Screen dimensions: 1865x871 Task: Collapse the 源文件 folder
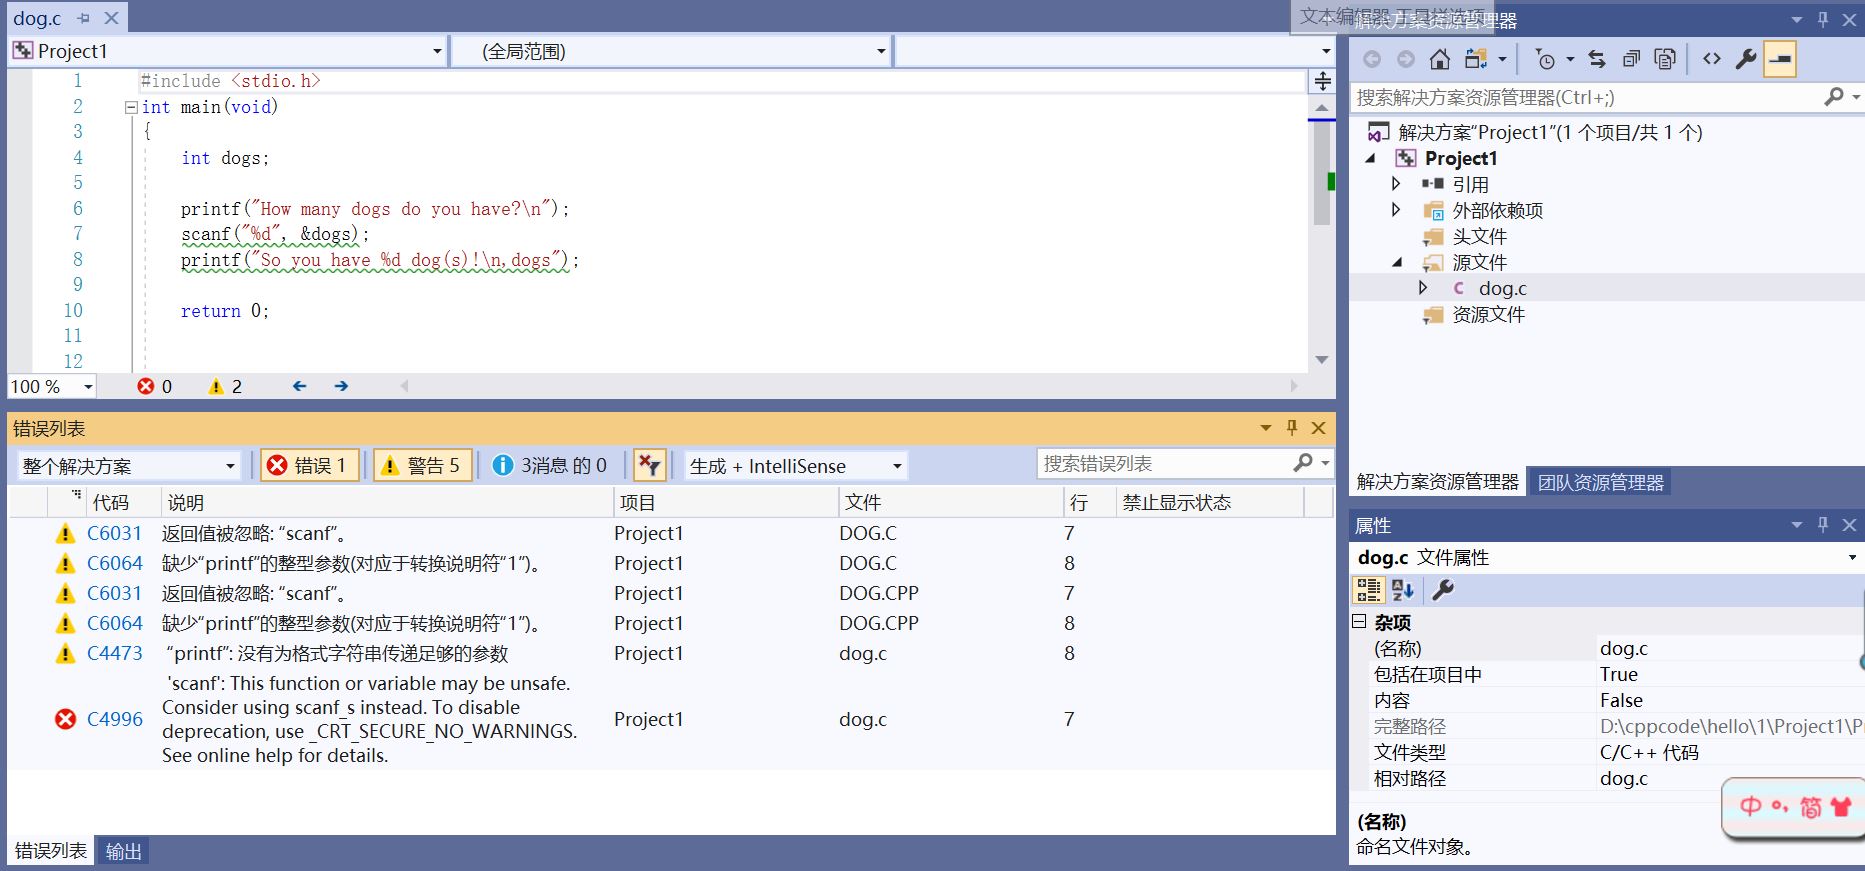(x=1397, y=262)
